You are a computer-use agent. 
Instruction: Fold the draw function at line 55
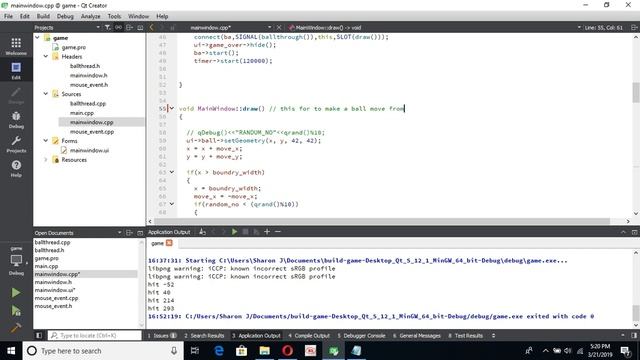click(172, 108)
